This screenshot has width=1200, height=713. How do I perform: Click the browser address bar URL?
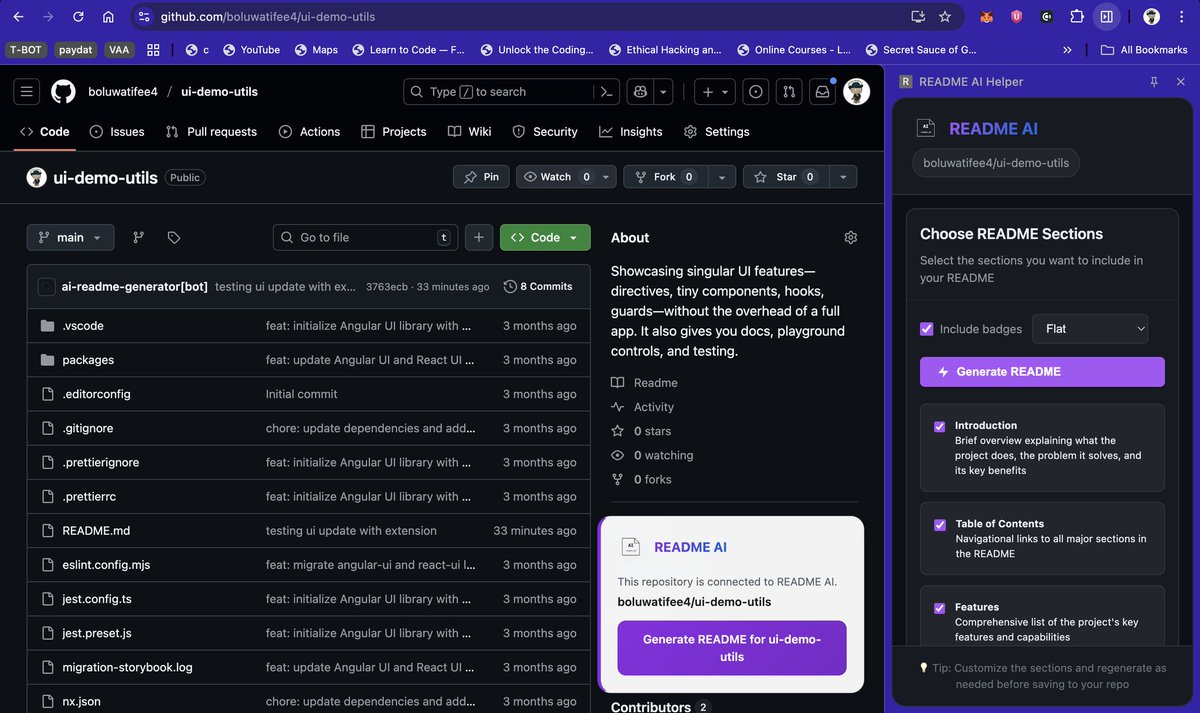click(x=266, y=16)
